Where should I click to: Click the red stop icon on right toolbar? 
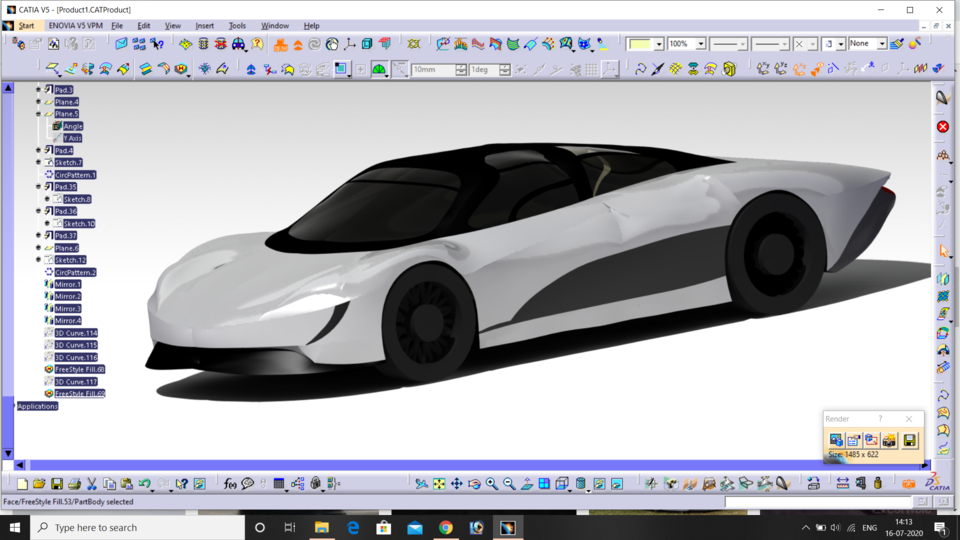pyautogui.click(x=942, y=127)
